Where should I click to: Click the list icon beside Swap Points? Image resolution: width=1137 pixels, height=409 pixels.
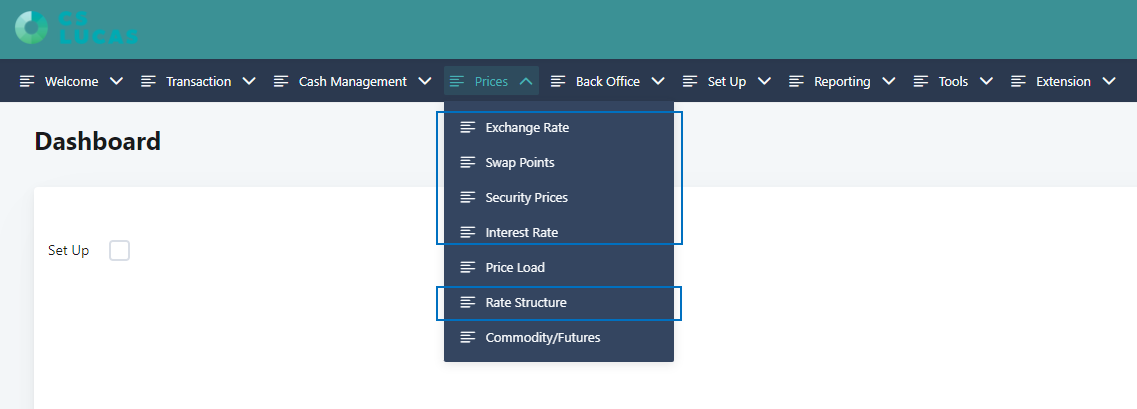click(467, 163)
